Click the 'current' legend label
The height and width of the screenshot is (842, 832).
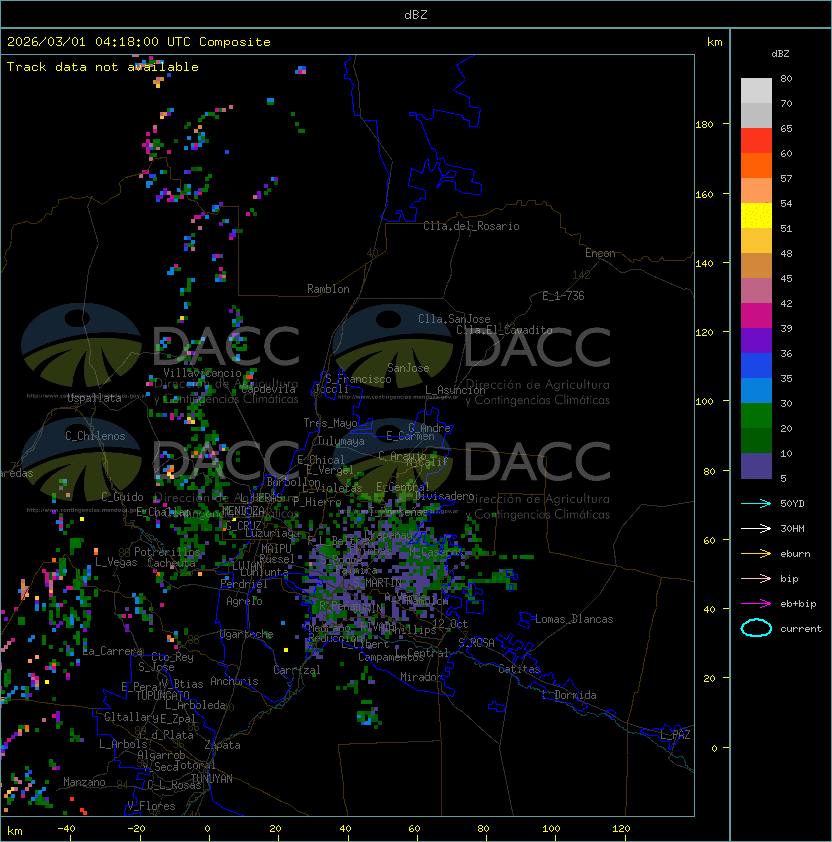801,629
